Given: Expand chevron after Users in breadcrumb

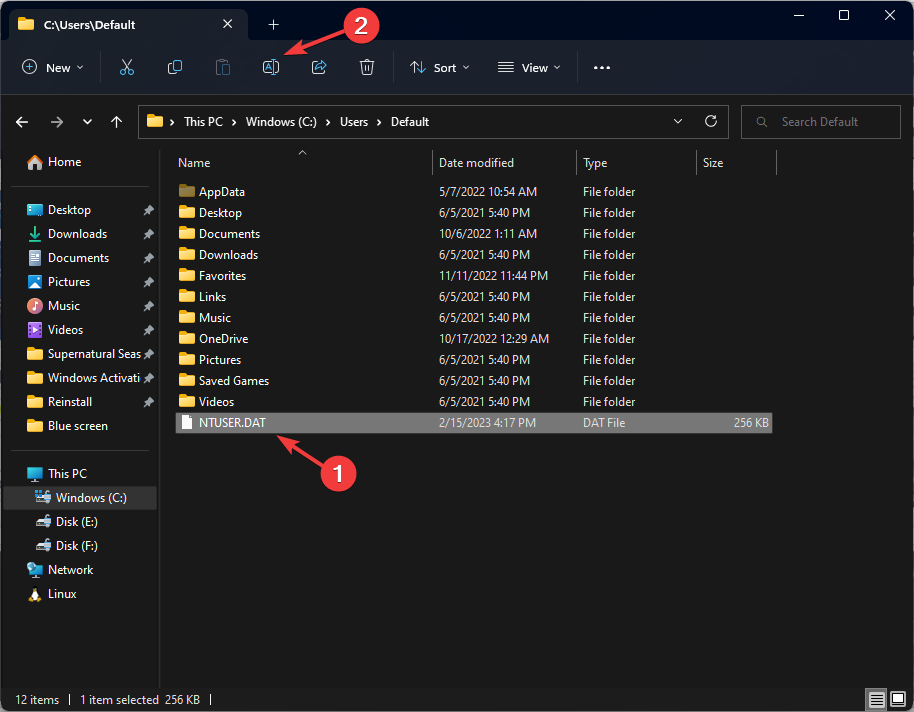Looking at the screenshot, I should tap(379, 122).
